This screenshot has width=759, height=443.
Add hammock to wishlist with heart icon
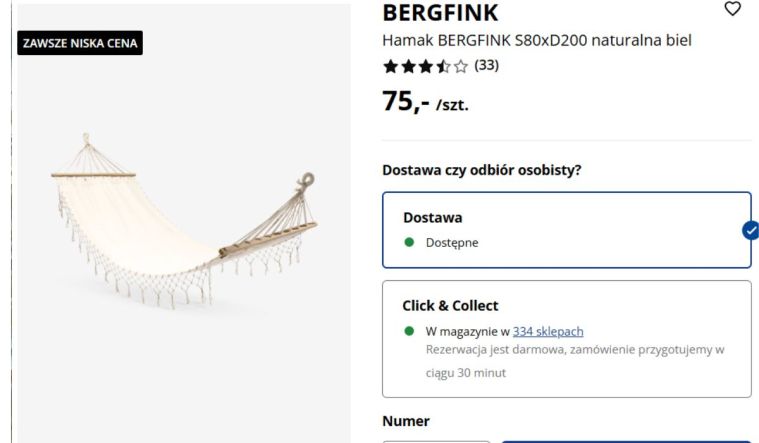pos(732,9)
